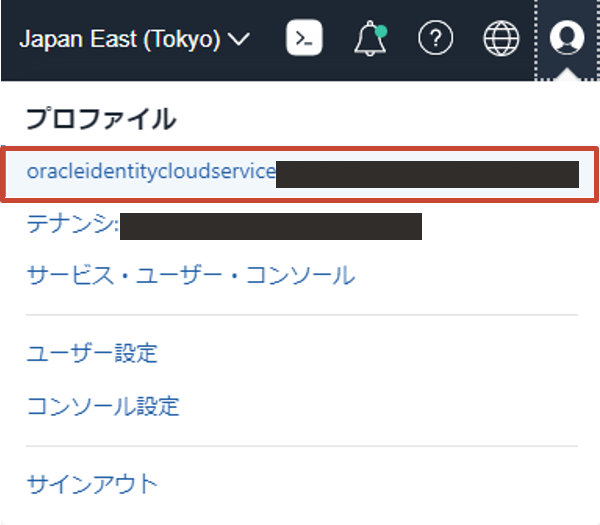Click the redacted tenancy name
This screenshot has width=600, height=525.
(x=270, y=226)
